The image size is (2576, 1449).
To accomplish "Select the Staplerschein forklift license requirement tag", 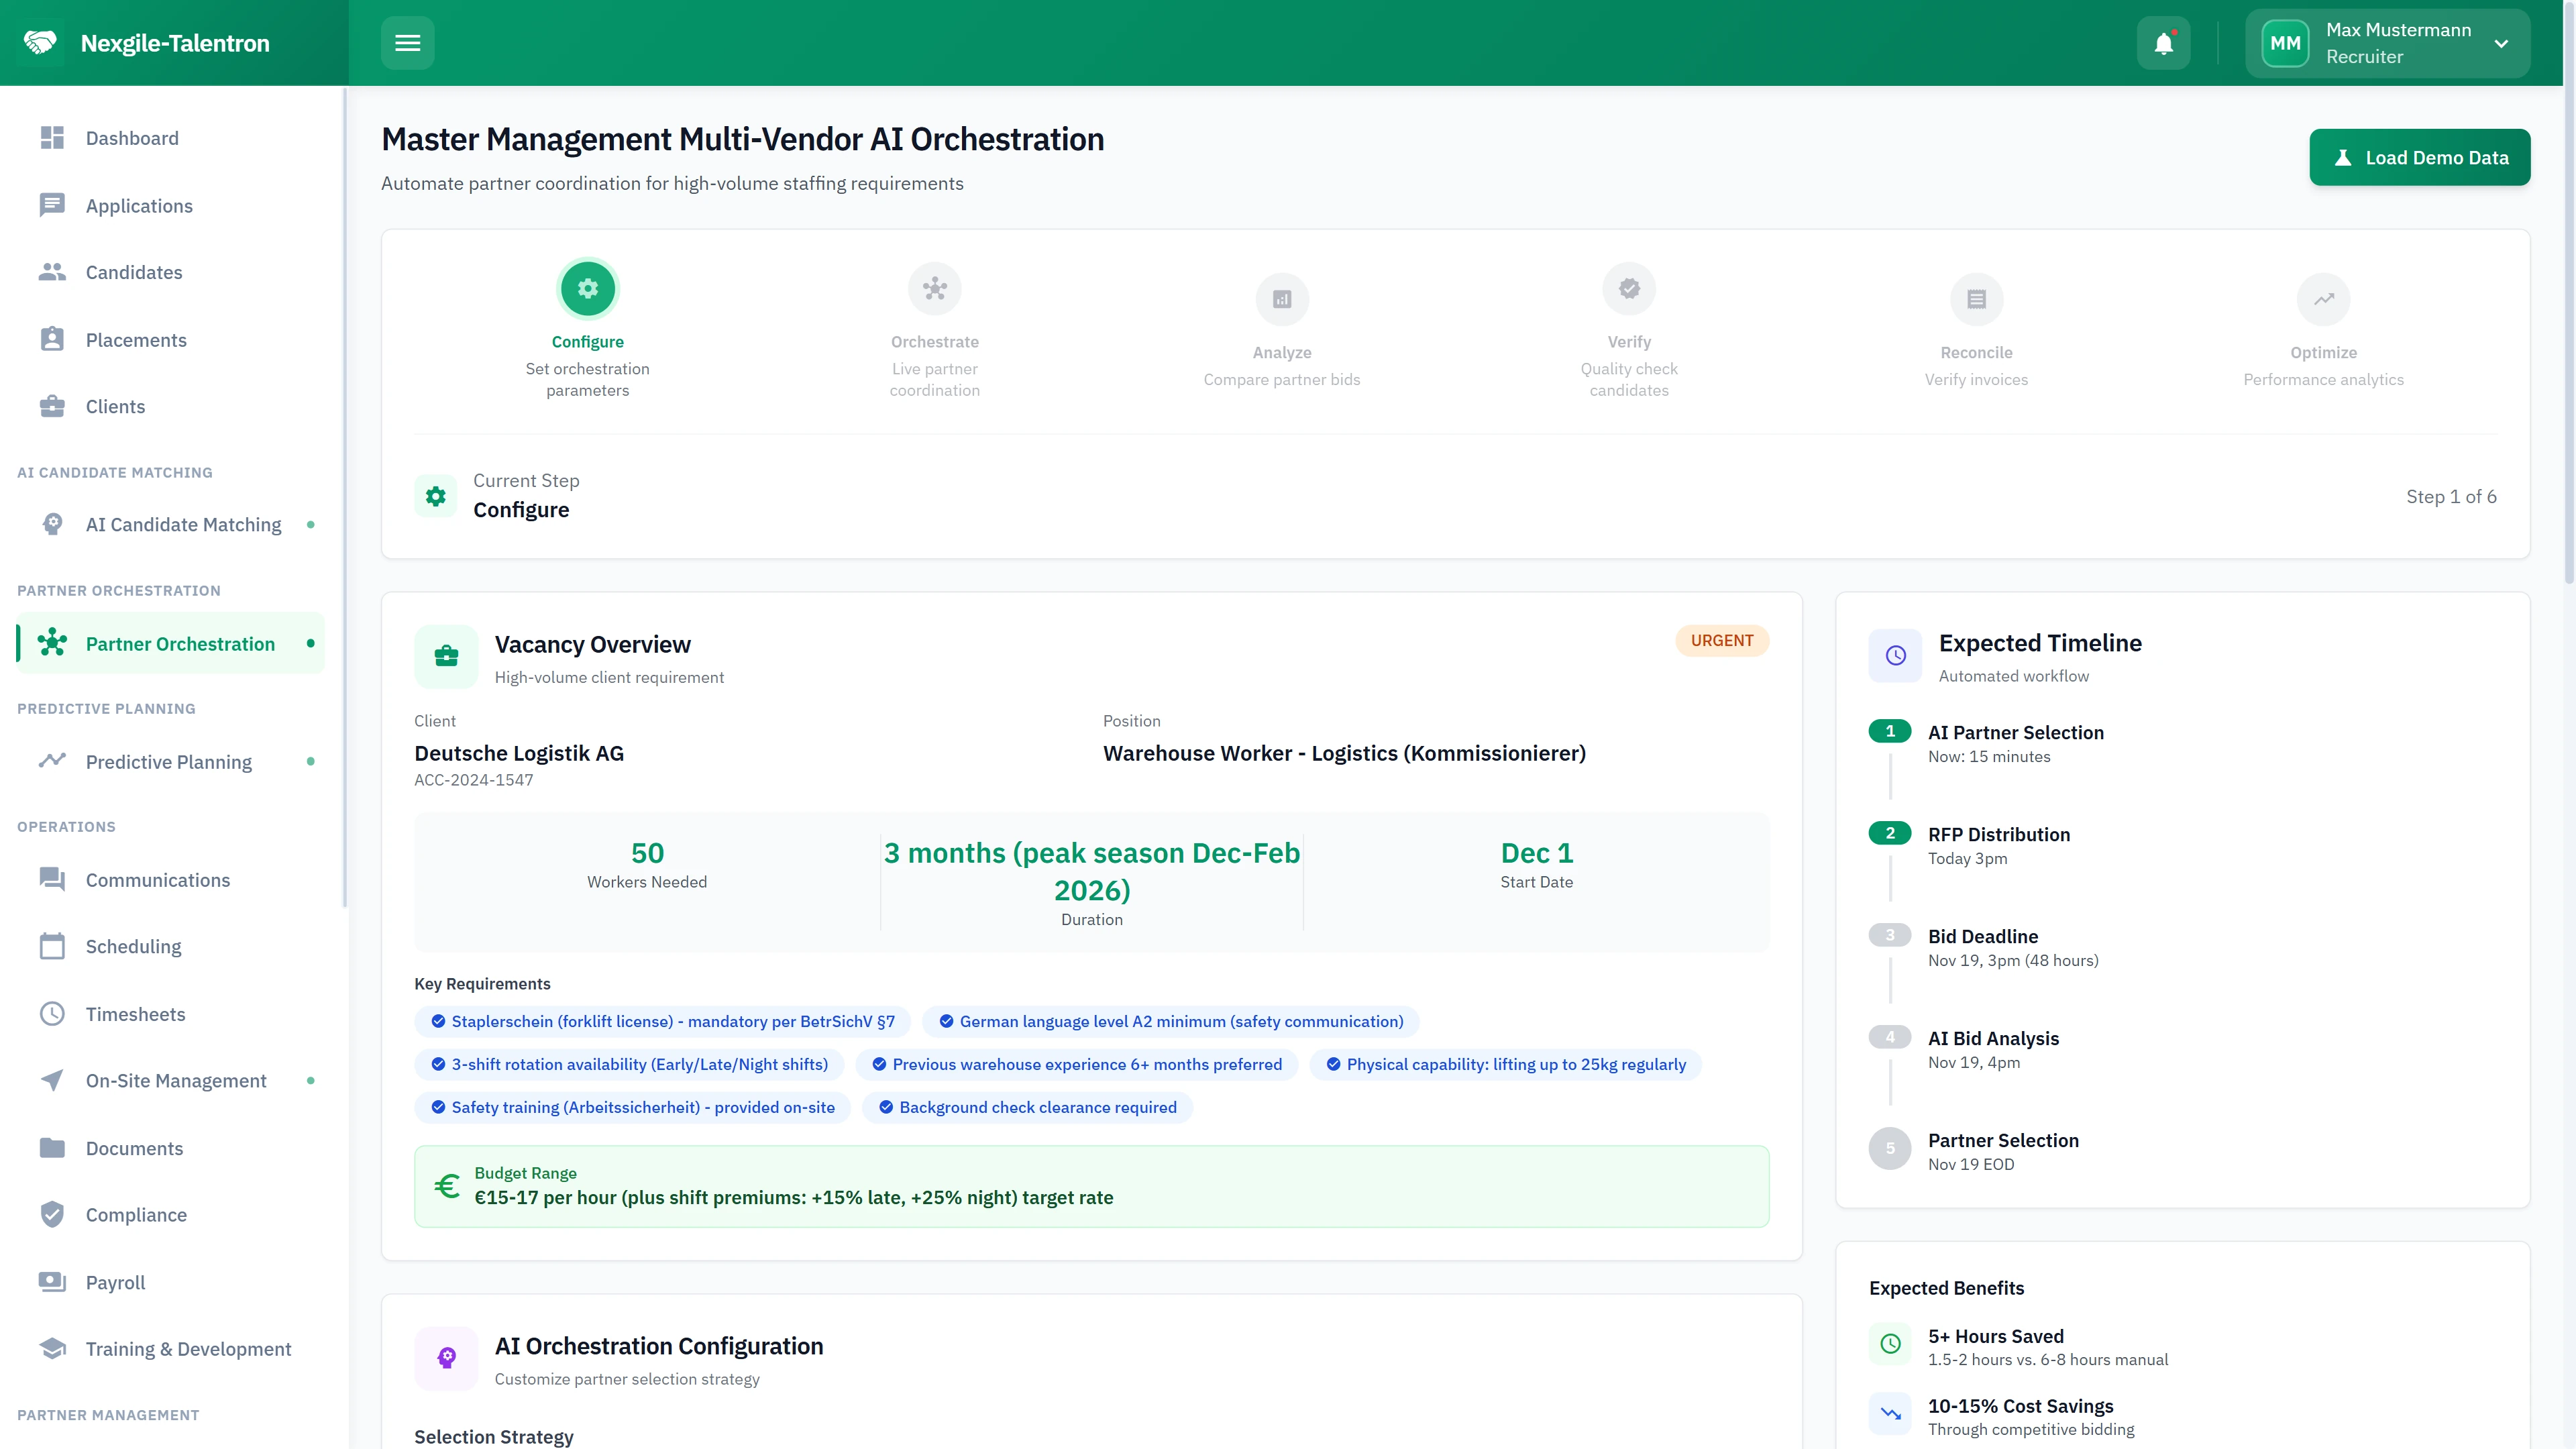I will 662,1021.
